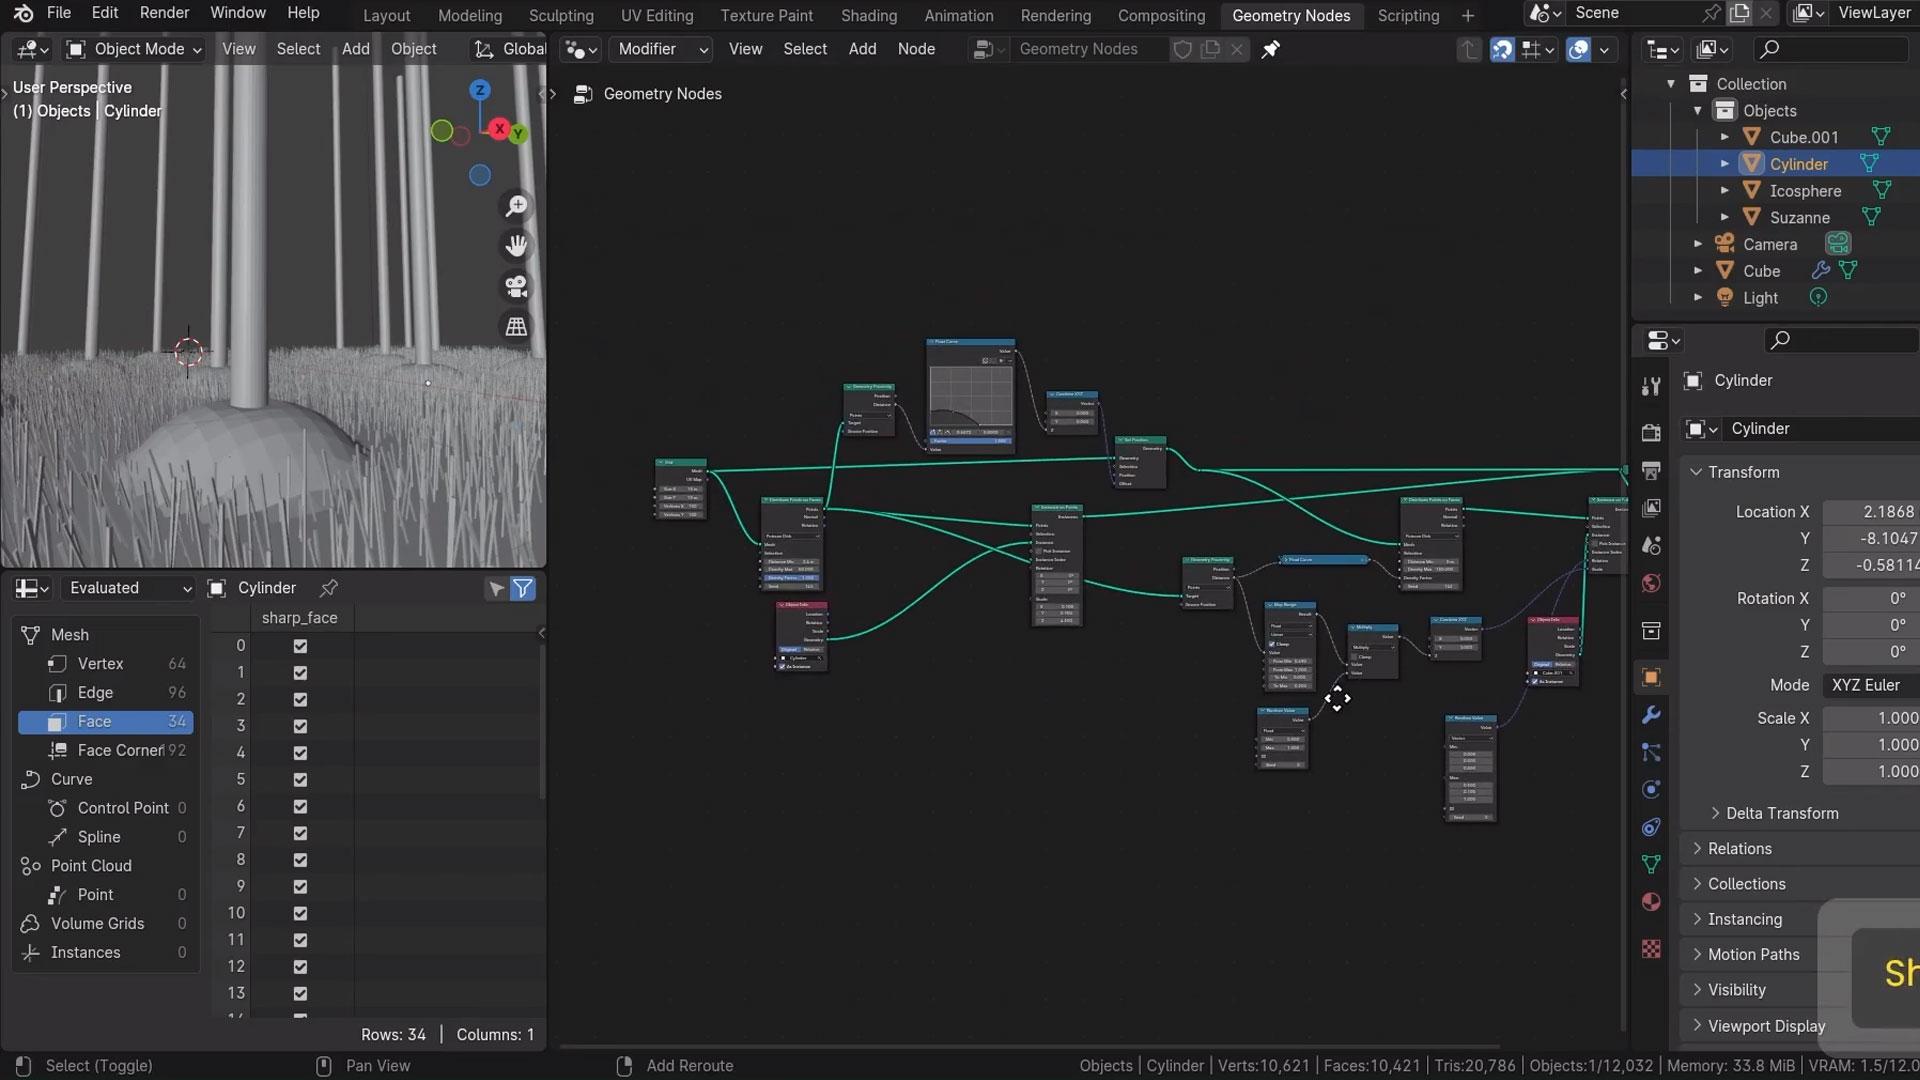Open the Modifiers wrench properties tab
1920x1080 pixels.
[x=1651, y=716]
